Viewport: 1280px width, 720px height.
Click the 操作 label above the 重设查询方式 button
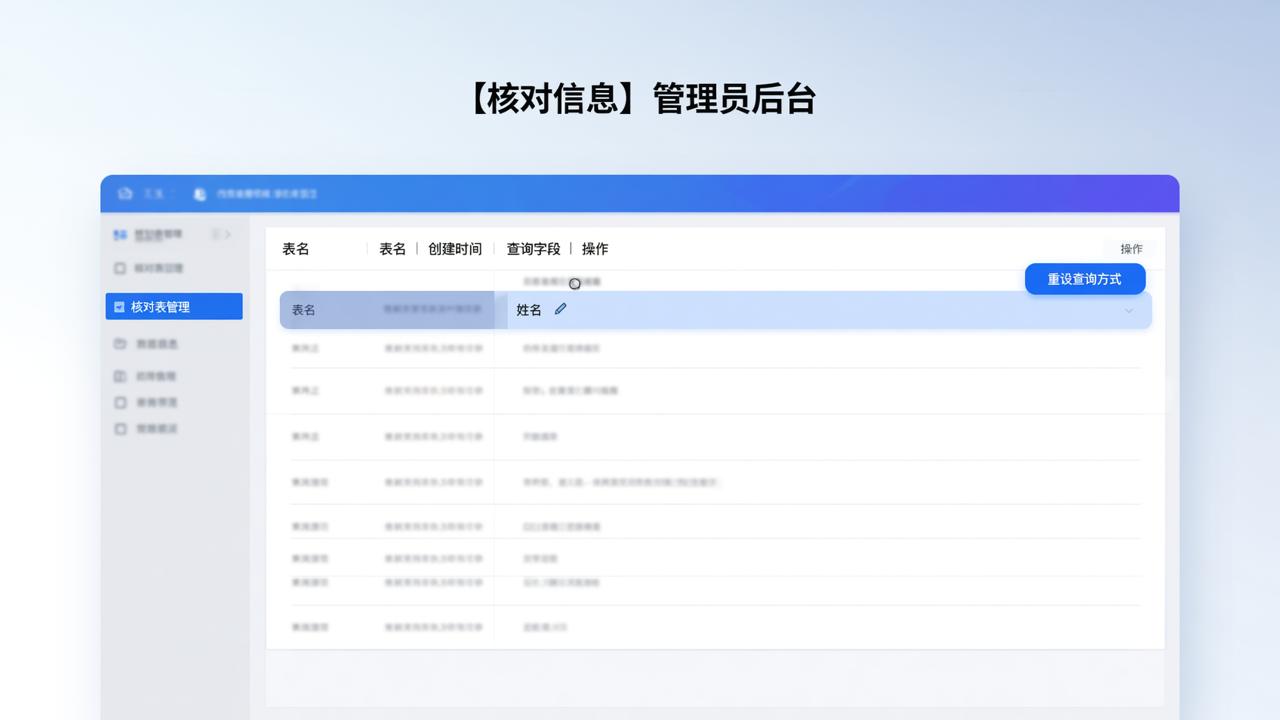coord(1131,249)
